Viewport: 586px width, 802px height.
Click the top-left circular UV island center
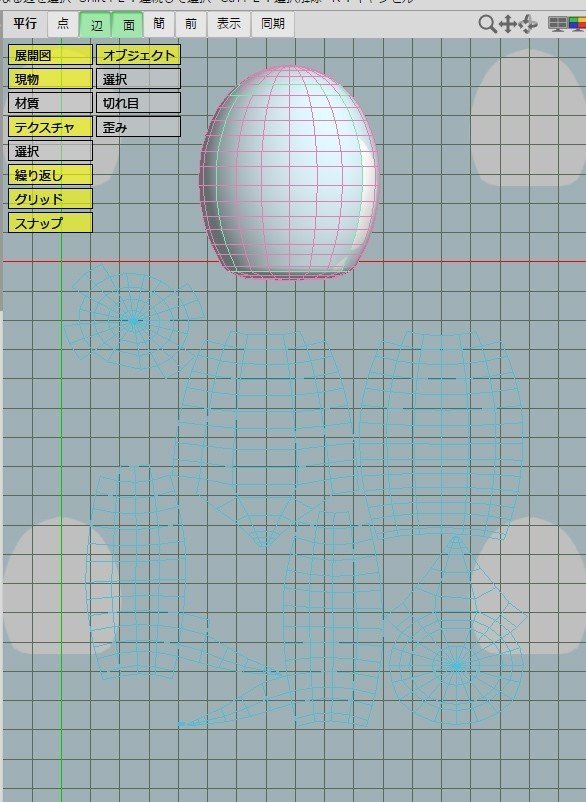click(134, 321)
